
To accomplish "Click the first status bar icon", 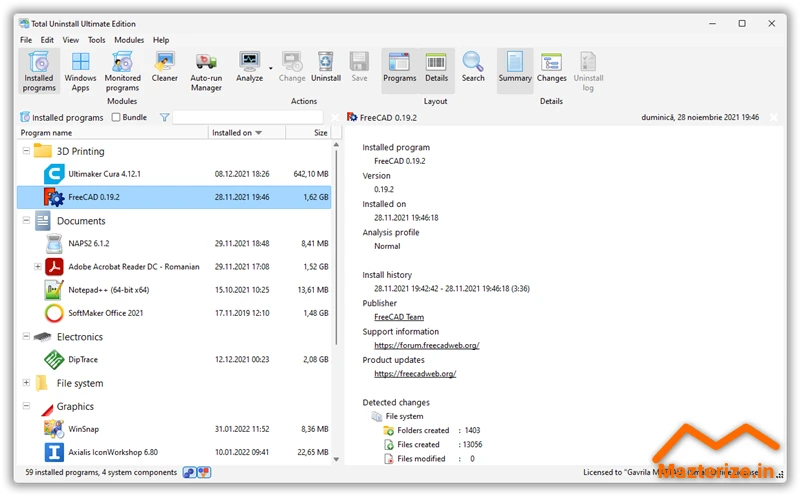I will pyautogui.click(x=189, y=473).
